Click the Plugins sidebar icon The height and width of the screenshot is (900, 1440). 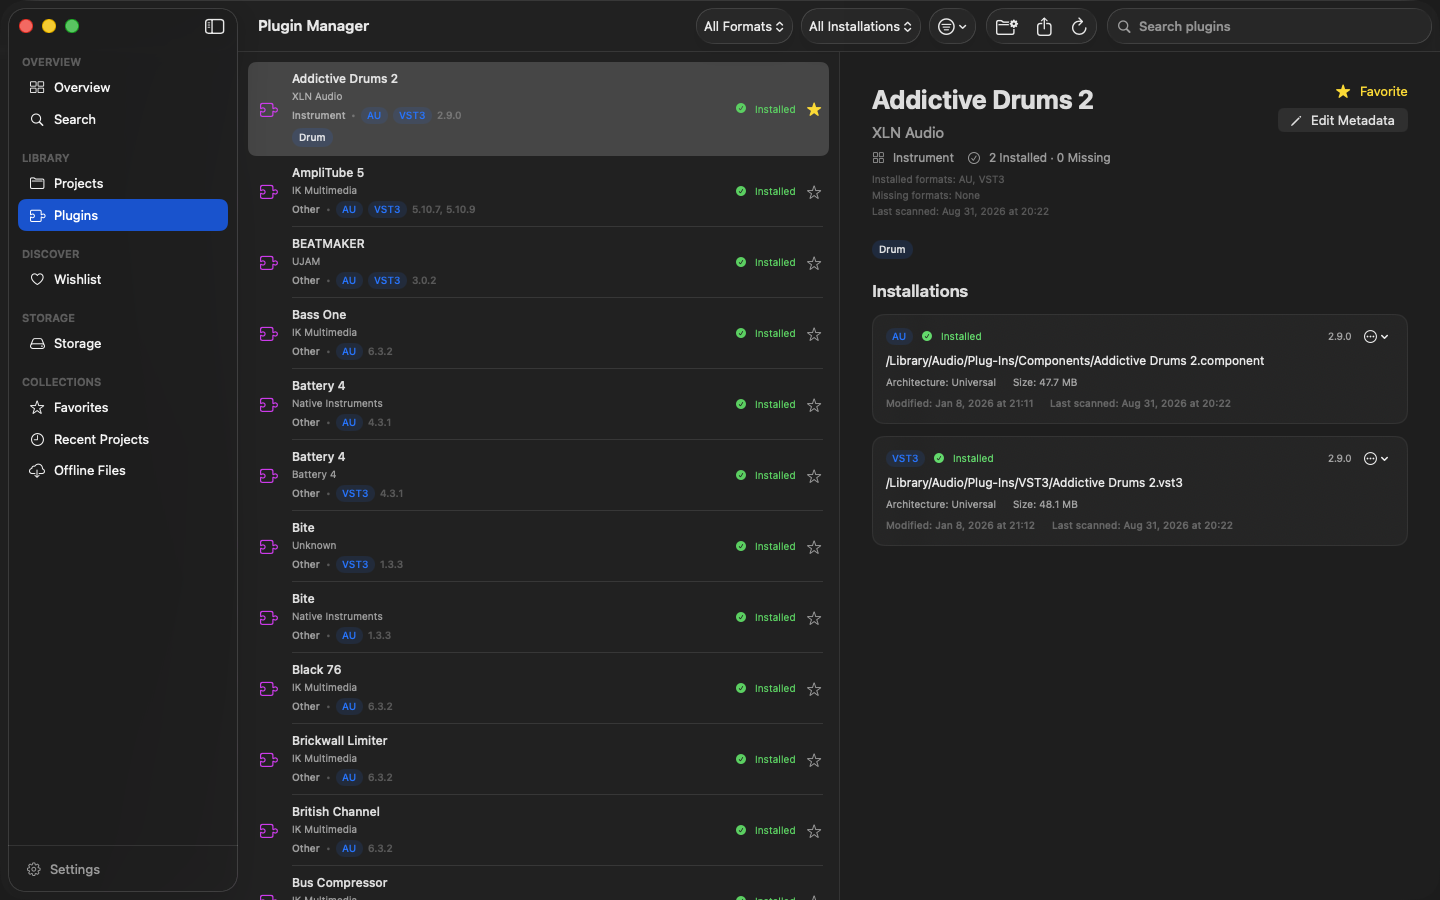click(37, 216)
